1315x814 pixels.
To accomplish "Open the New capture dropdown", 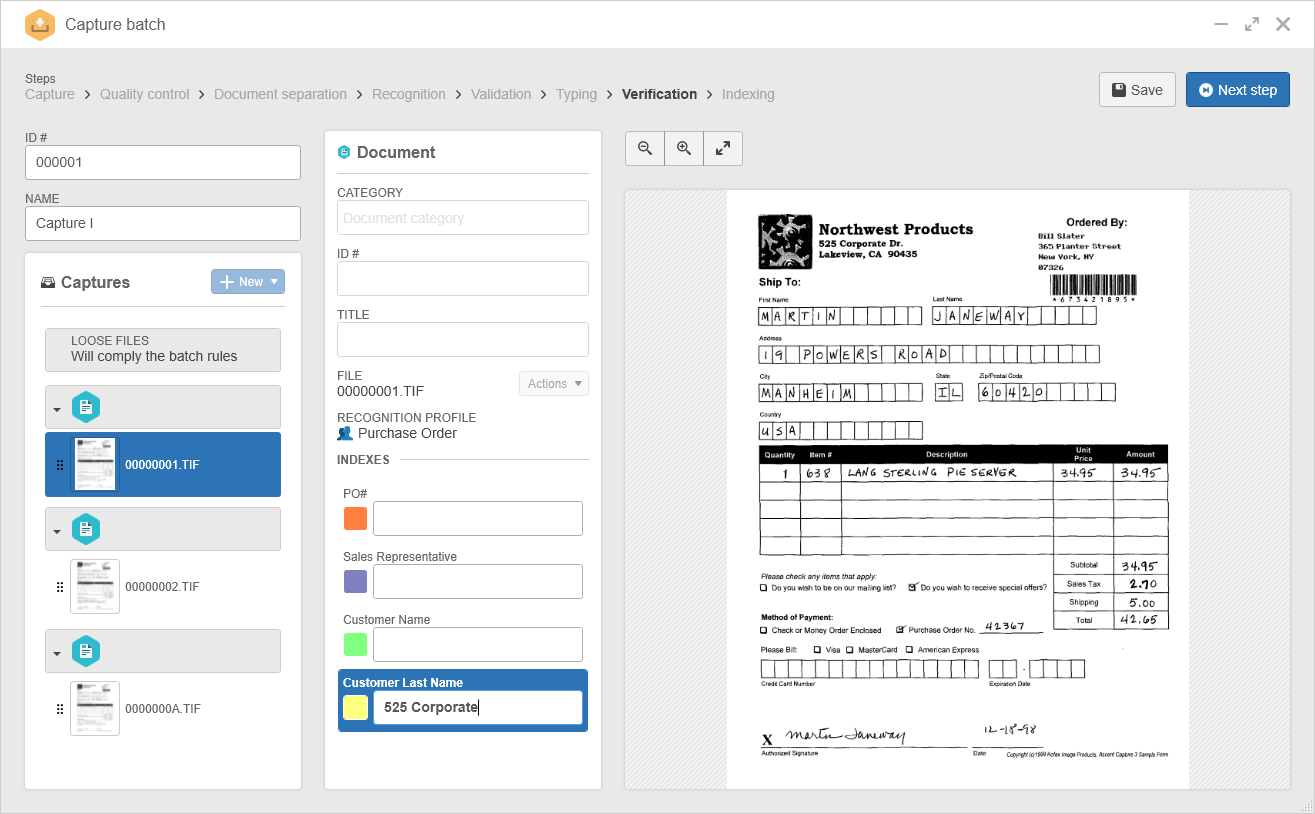I will (x=248, y=282).
